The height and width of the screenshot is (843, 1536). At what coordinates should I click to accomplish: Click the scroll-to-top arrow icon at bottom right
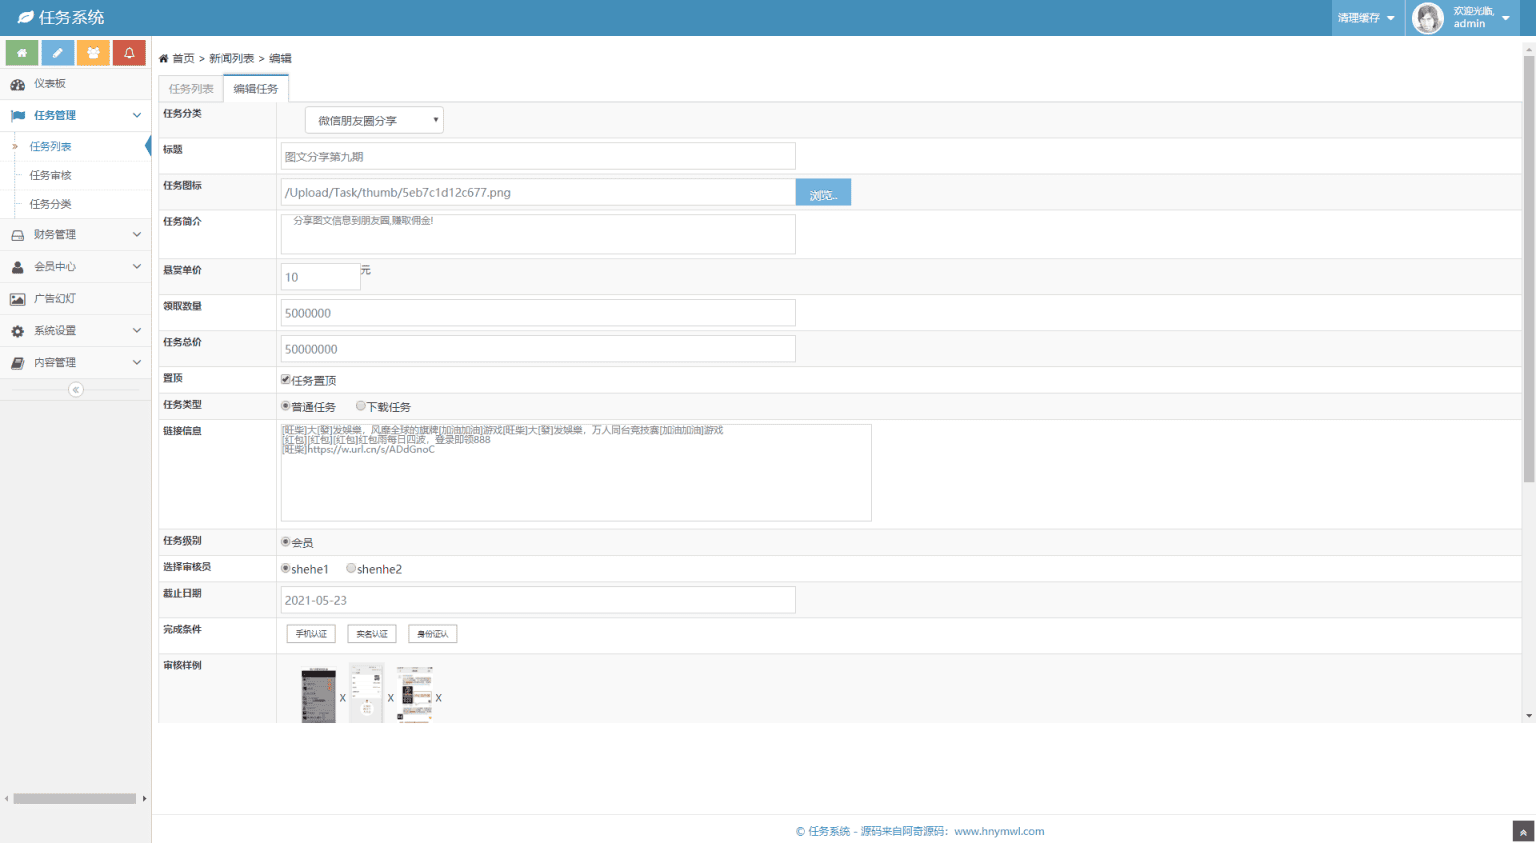(x=1523, y=831)
